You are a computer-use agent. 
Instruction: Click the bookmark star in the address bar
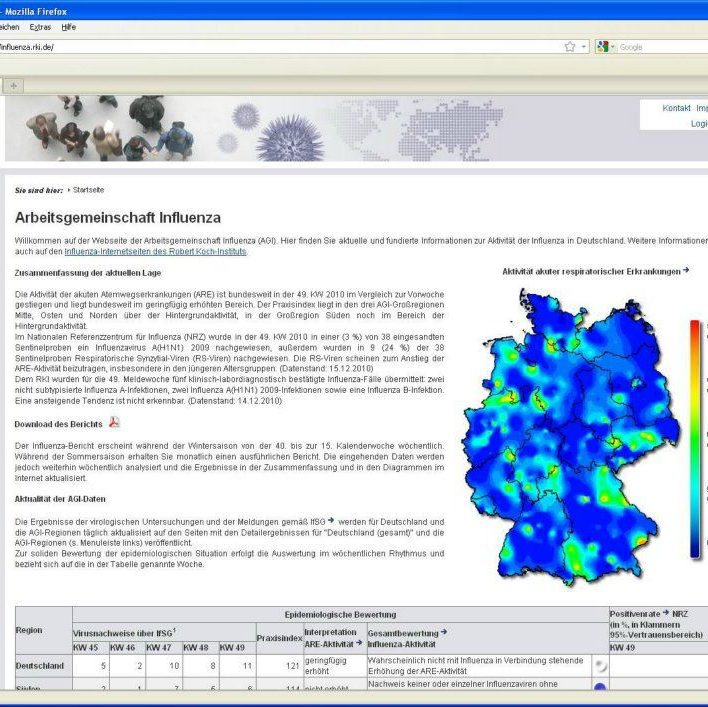[569, 46]
